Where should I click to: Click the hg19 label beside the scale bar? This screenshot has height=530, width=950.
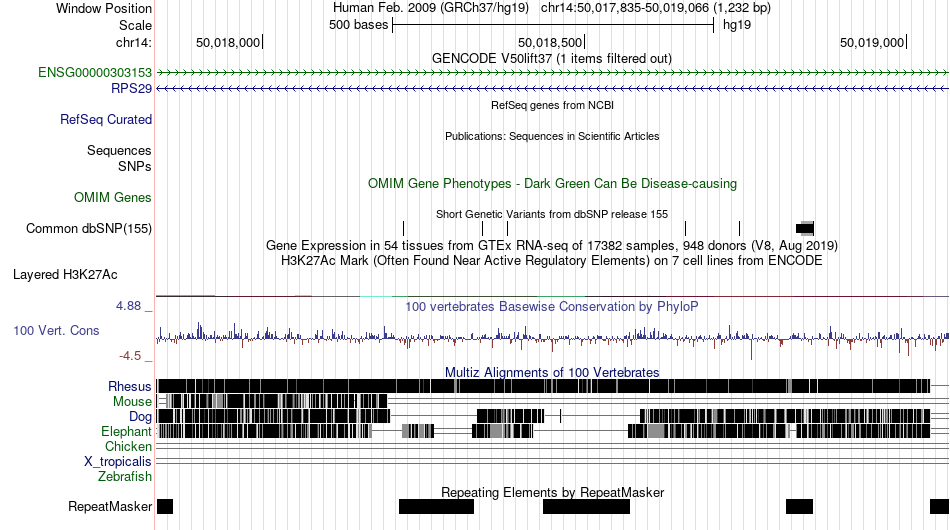tap(737, 25)
